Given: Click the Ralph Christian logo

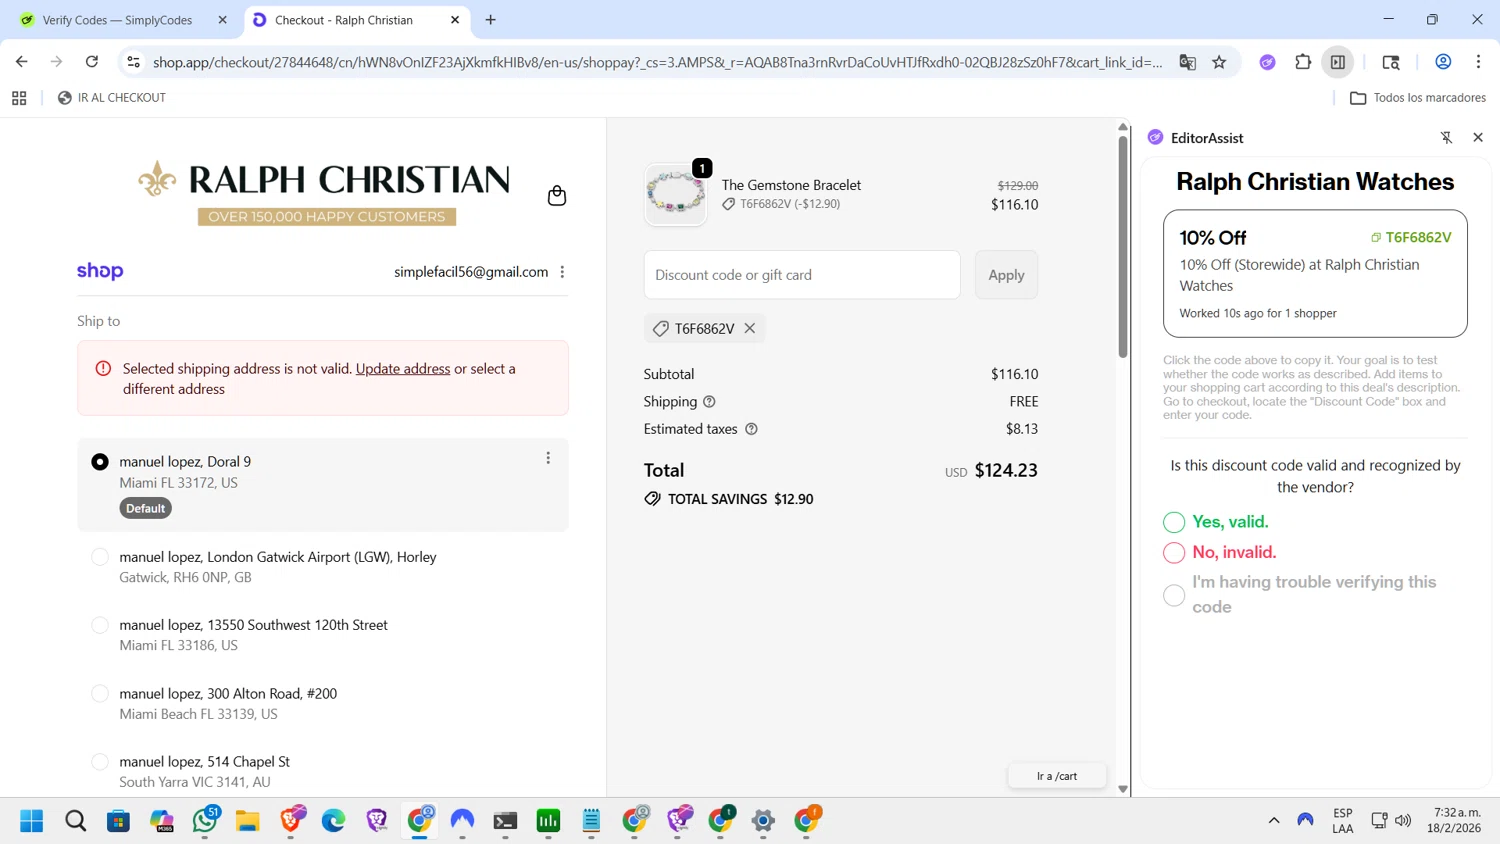Looking at the screenshot, I should pos(324,192).
